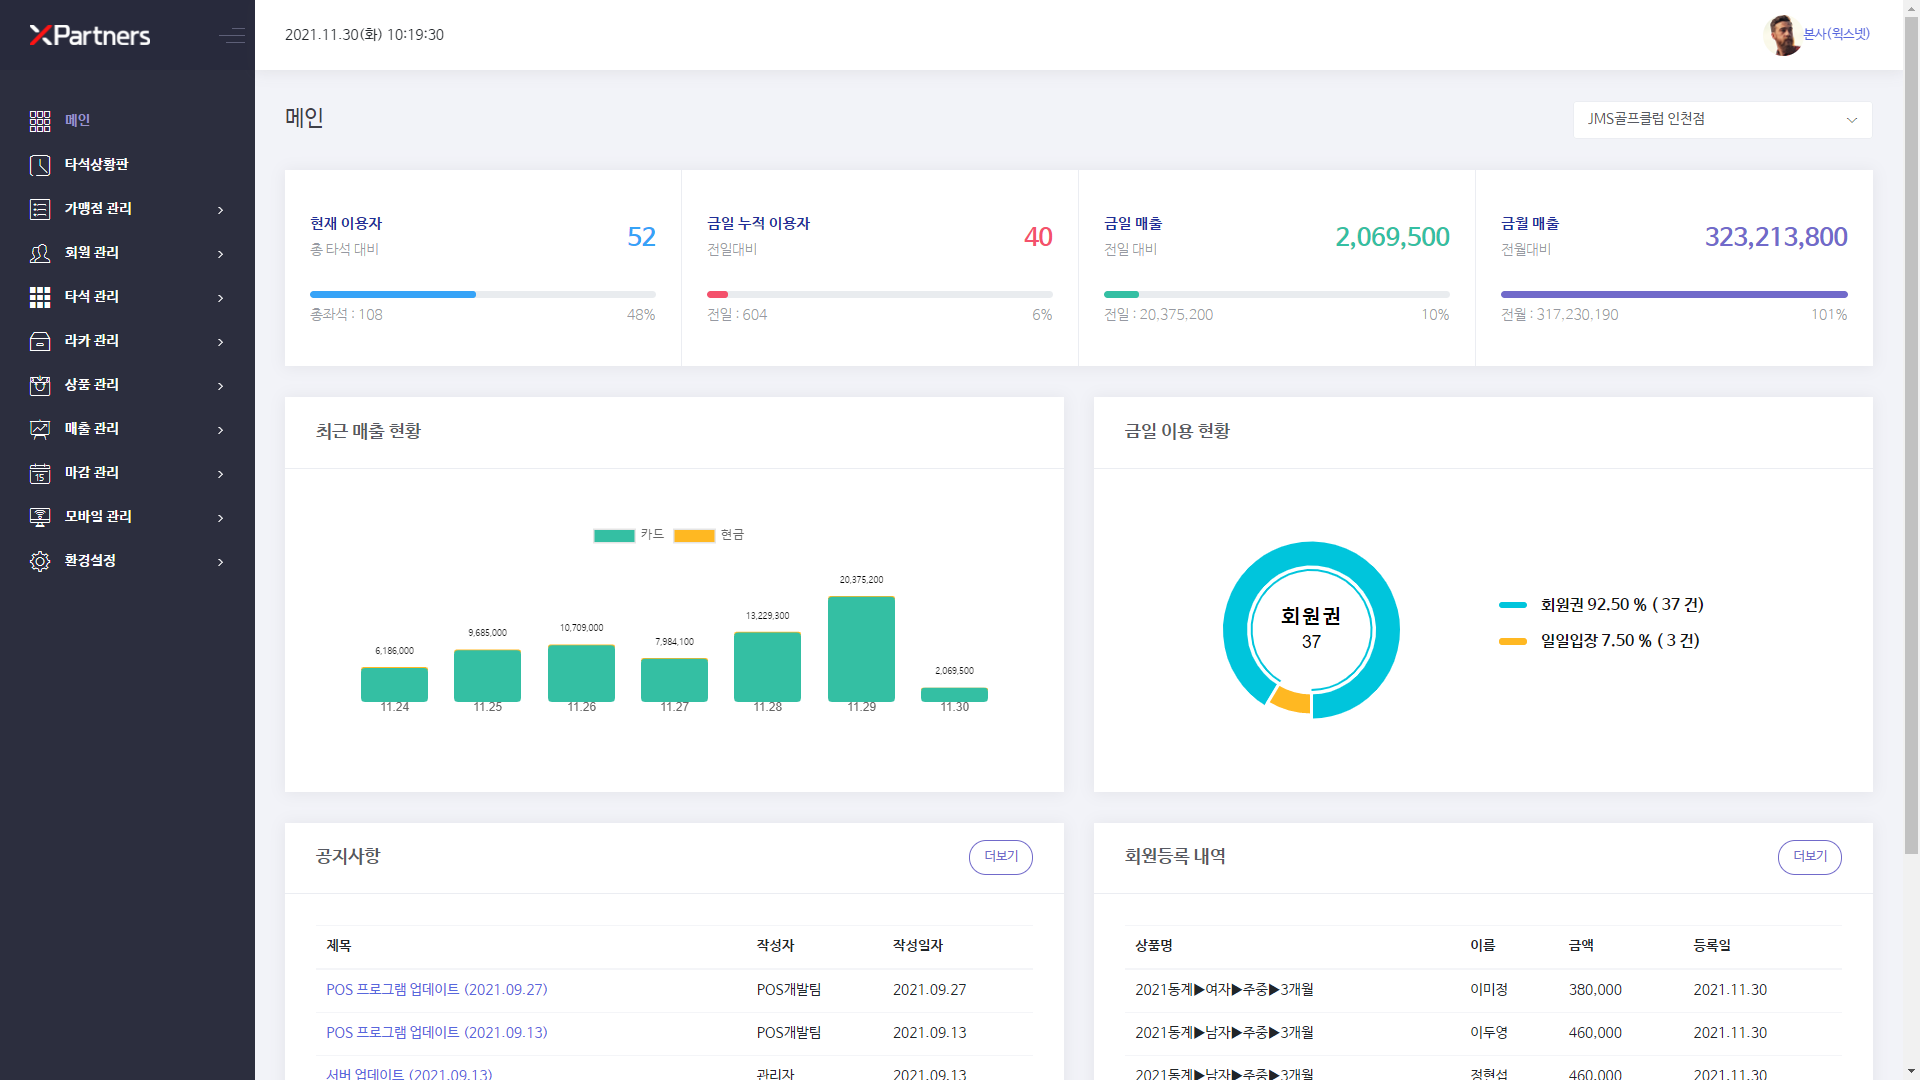Screen dimensions: 1920x1080
Task: Expand the 상품 관리 submenu chevron
Action: click(220, 386)
